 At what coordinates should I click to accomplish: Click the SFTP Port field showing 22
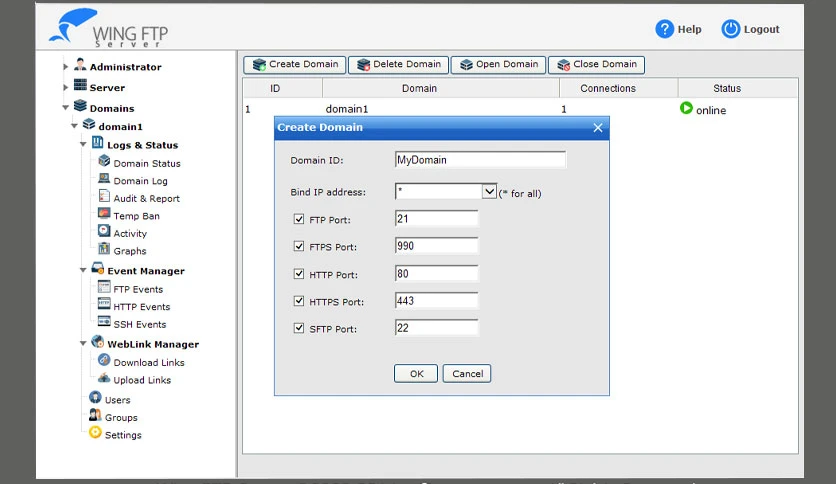(436, 328)
